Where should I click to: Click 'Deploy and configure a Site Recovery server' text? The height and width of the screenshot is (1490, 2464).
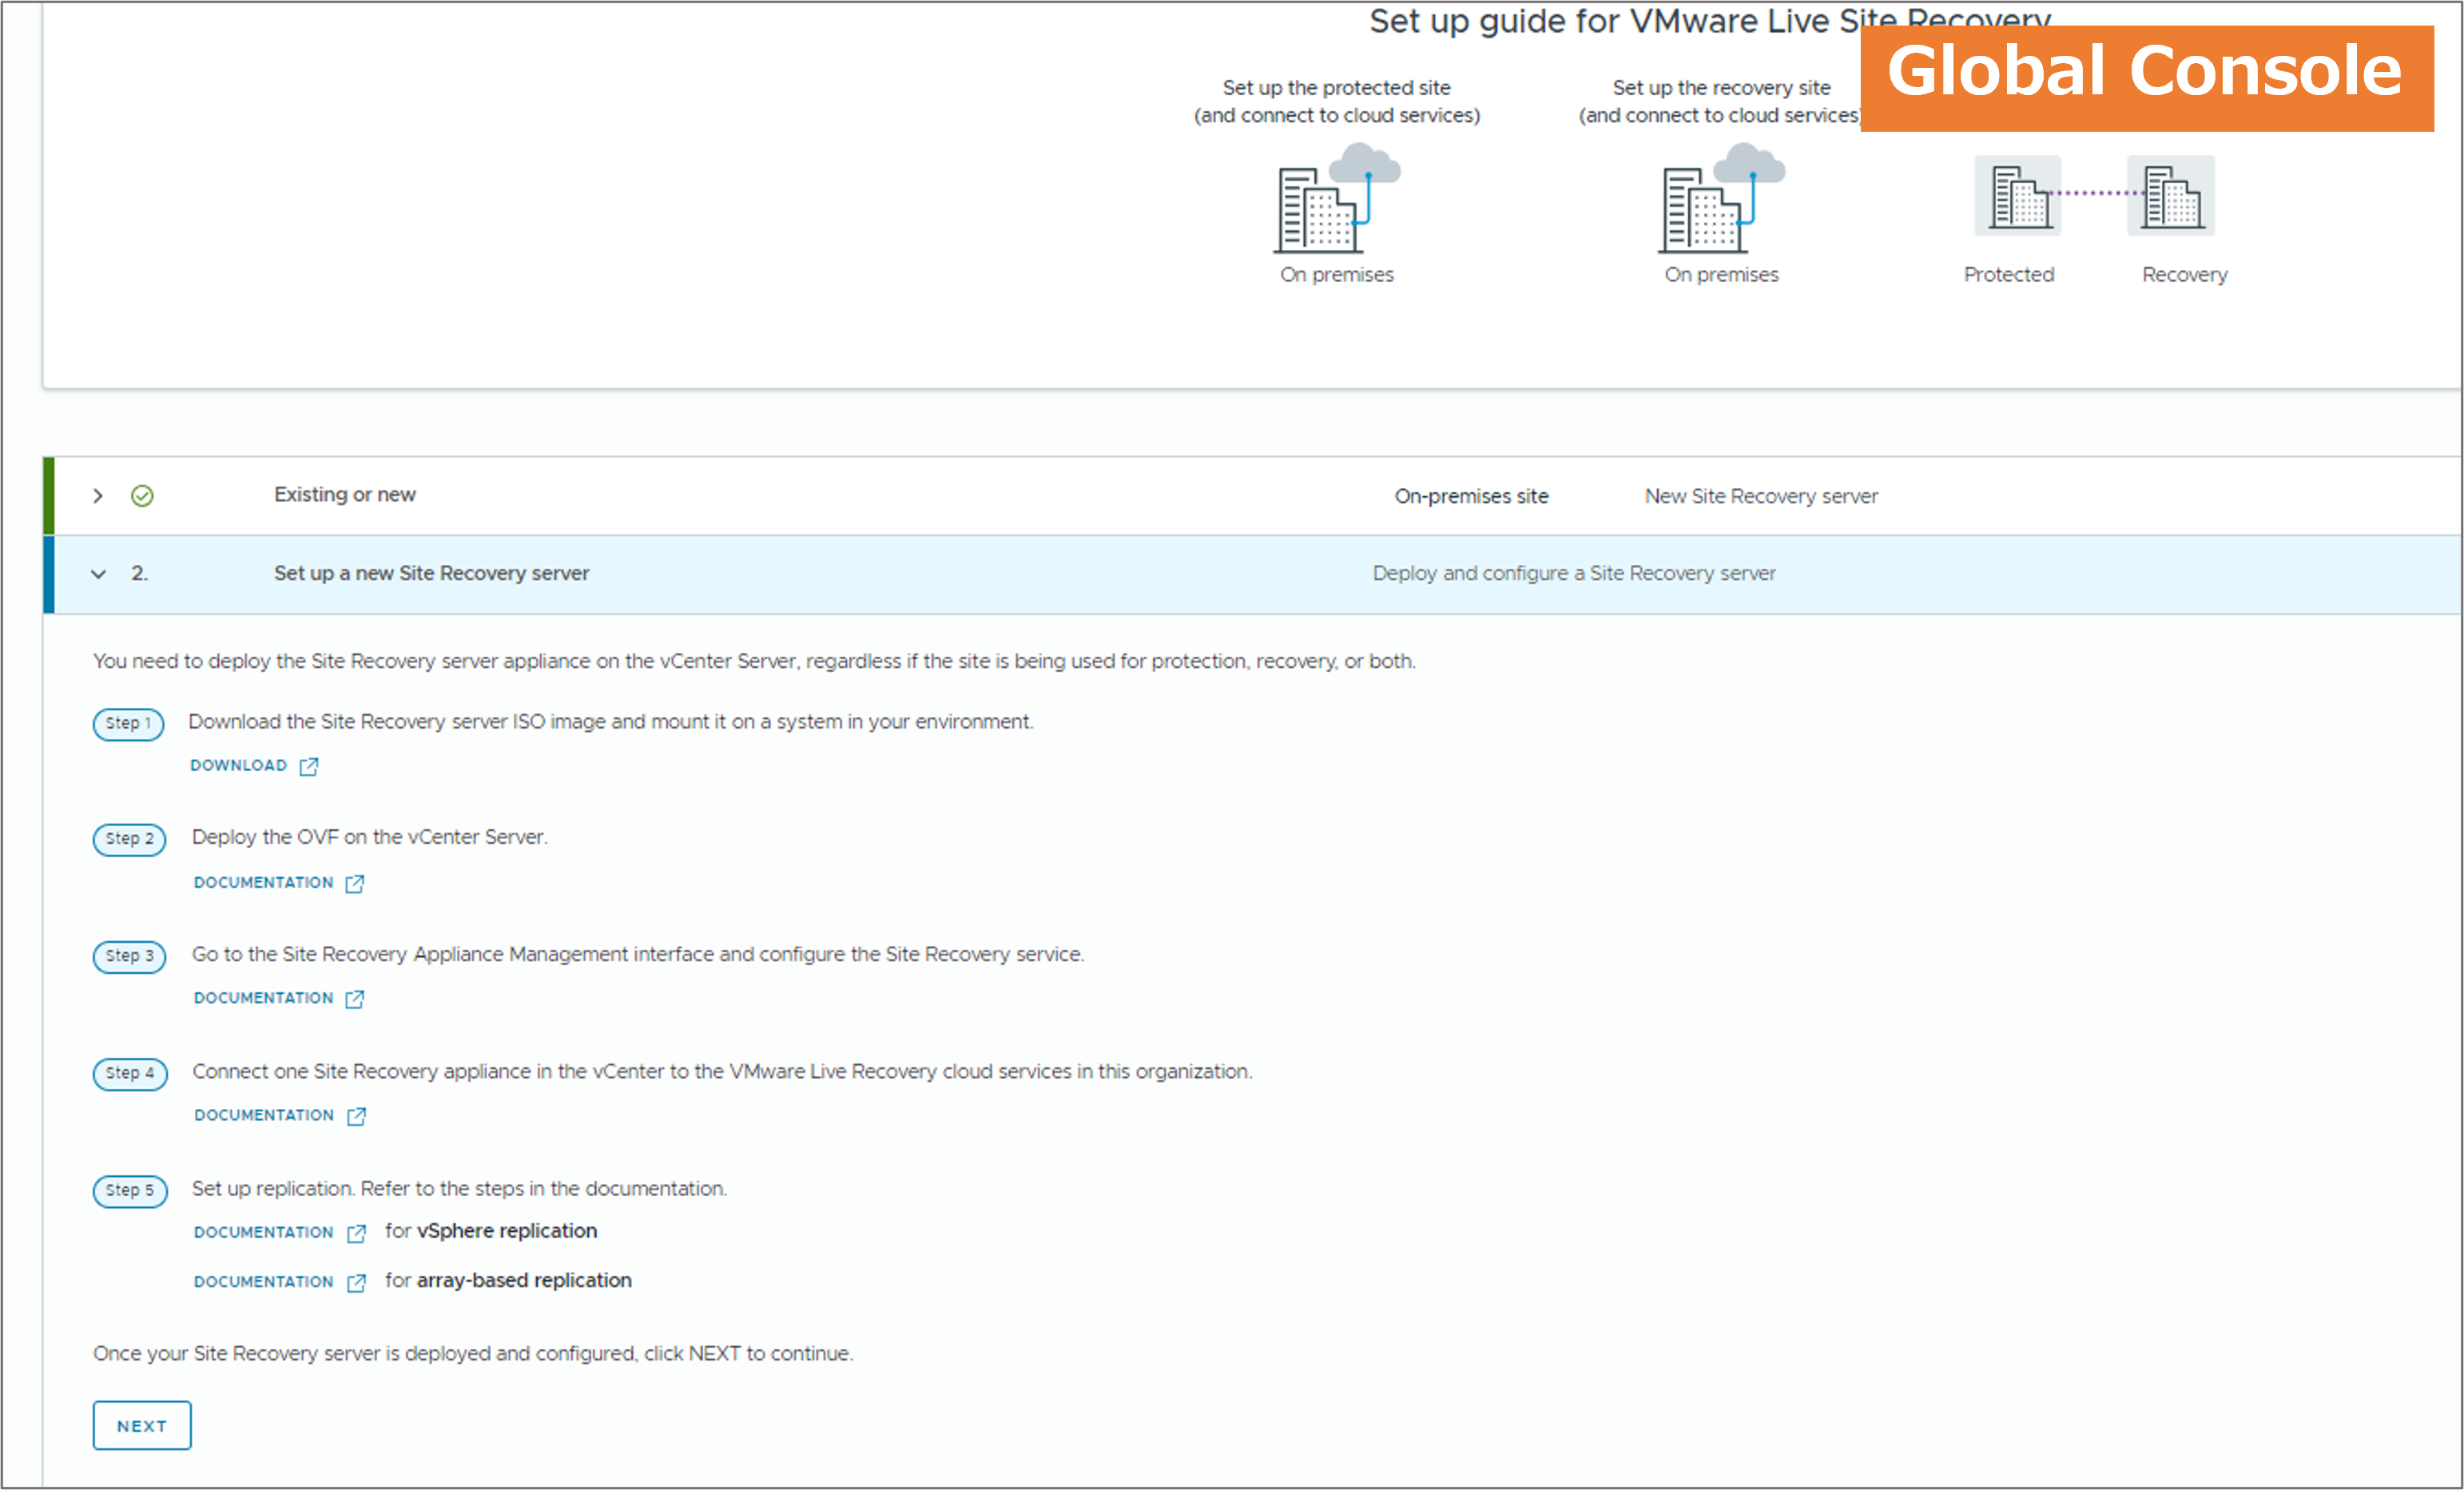point(1574,573)
